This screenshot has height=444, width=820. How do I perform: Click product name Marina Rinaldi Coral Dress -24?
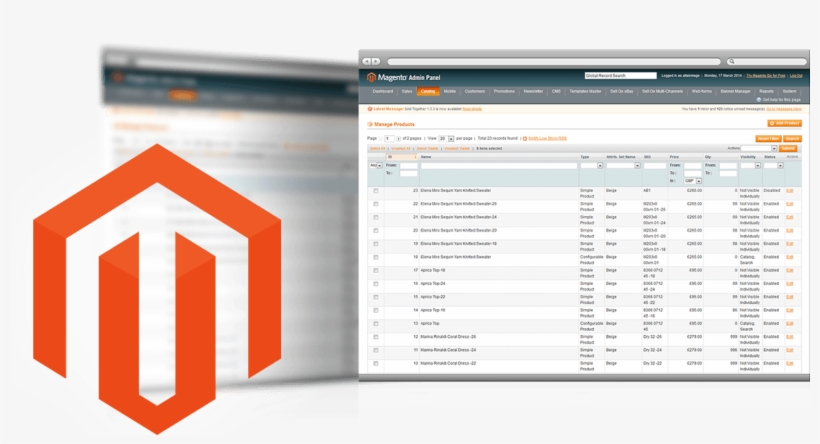tap(448, 350)
